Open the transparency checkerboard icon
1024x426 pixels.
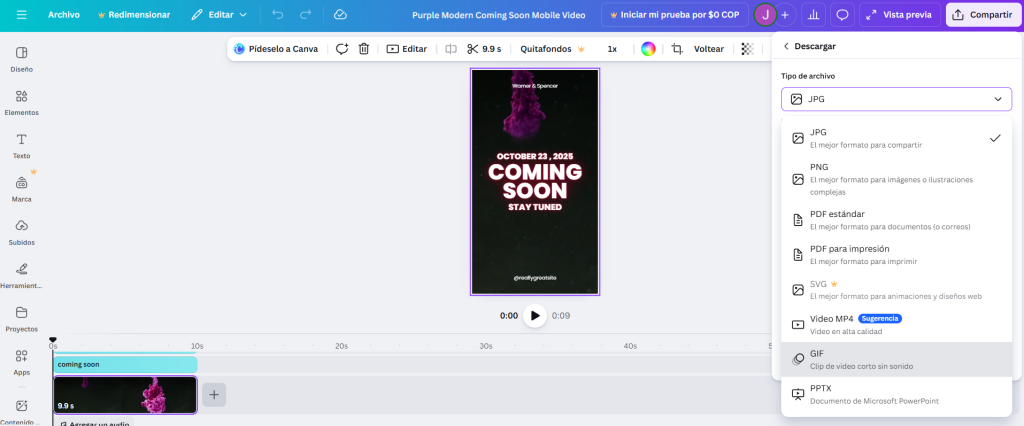coord(746,49)
